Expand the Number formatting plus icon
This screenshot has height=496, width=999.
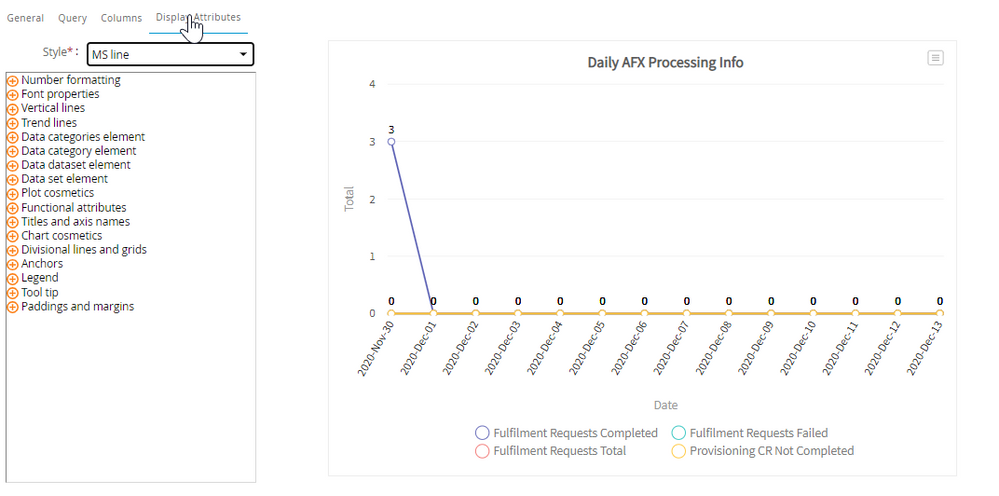[x=13, y=80]
